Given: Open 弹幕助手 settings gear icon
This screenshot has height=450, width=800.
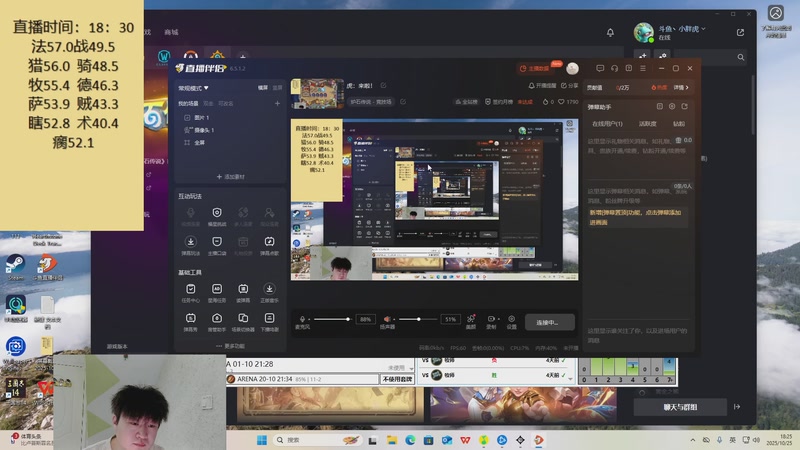Looking at the screenshot, I should 672,107.
